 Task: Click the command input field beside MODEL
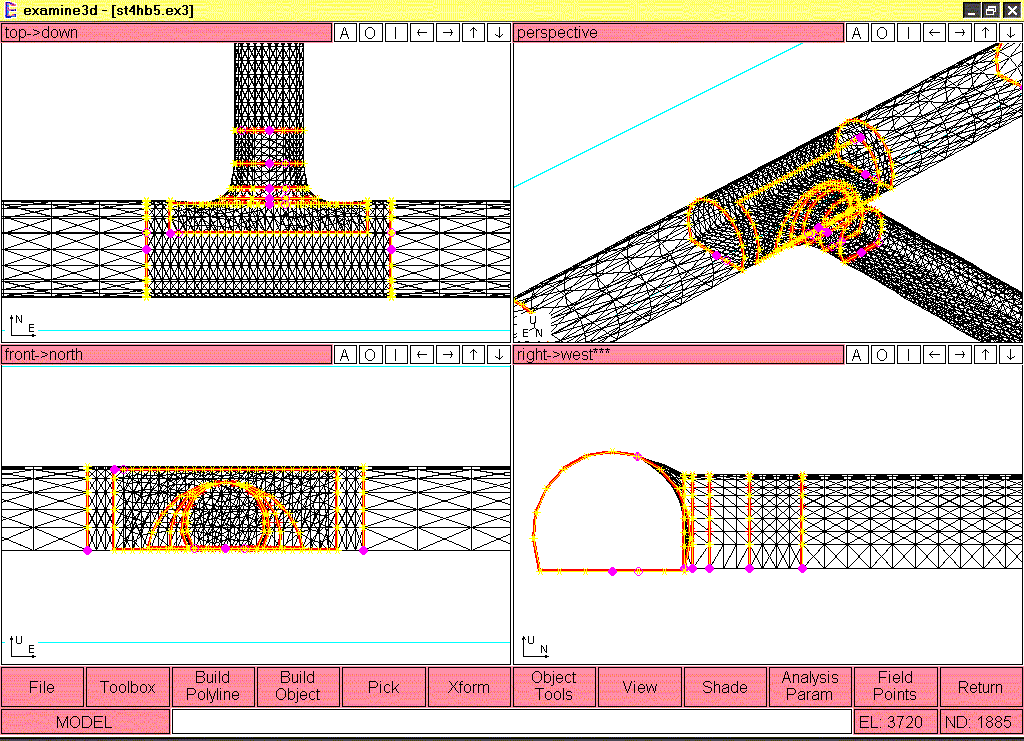(511, 721)
